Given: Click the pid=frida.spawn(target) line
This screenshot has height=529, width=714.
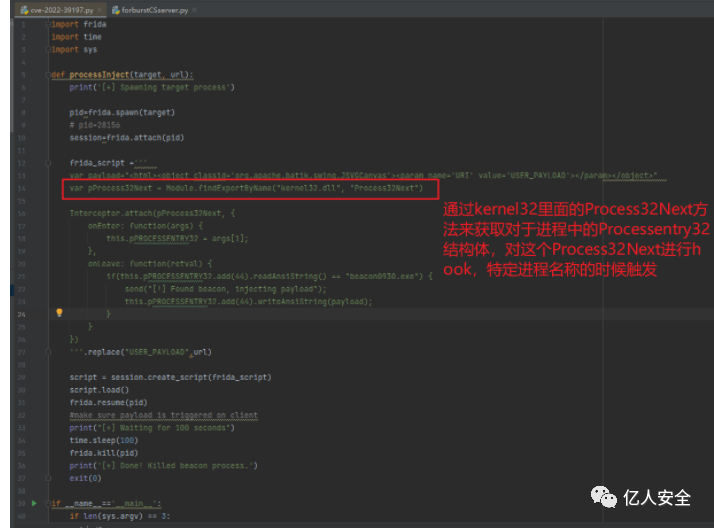Looking at the screenshot, I should tap(122, 112).
